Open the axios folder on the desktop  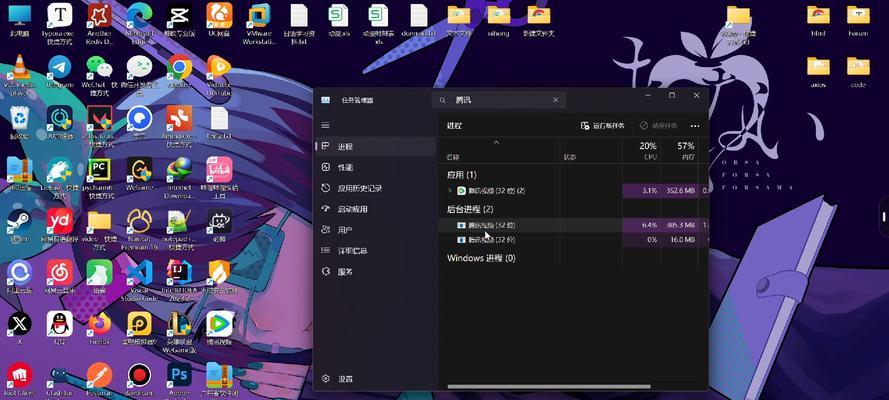818,66
